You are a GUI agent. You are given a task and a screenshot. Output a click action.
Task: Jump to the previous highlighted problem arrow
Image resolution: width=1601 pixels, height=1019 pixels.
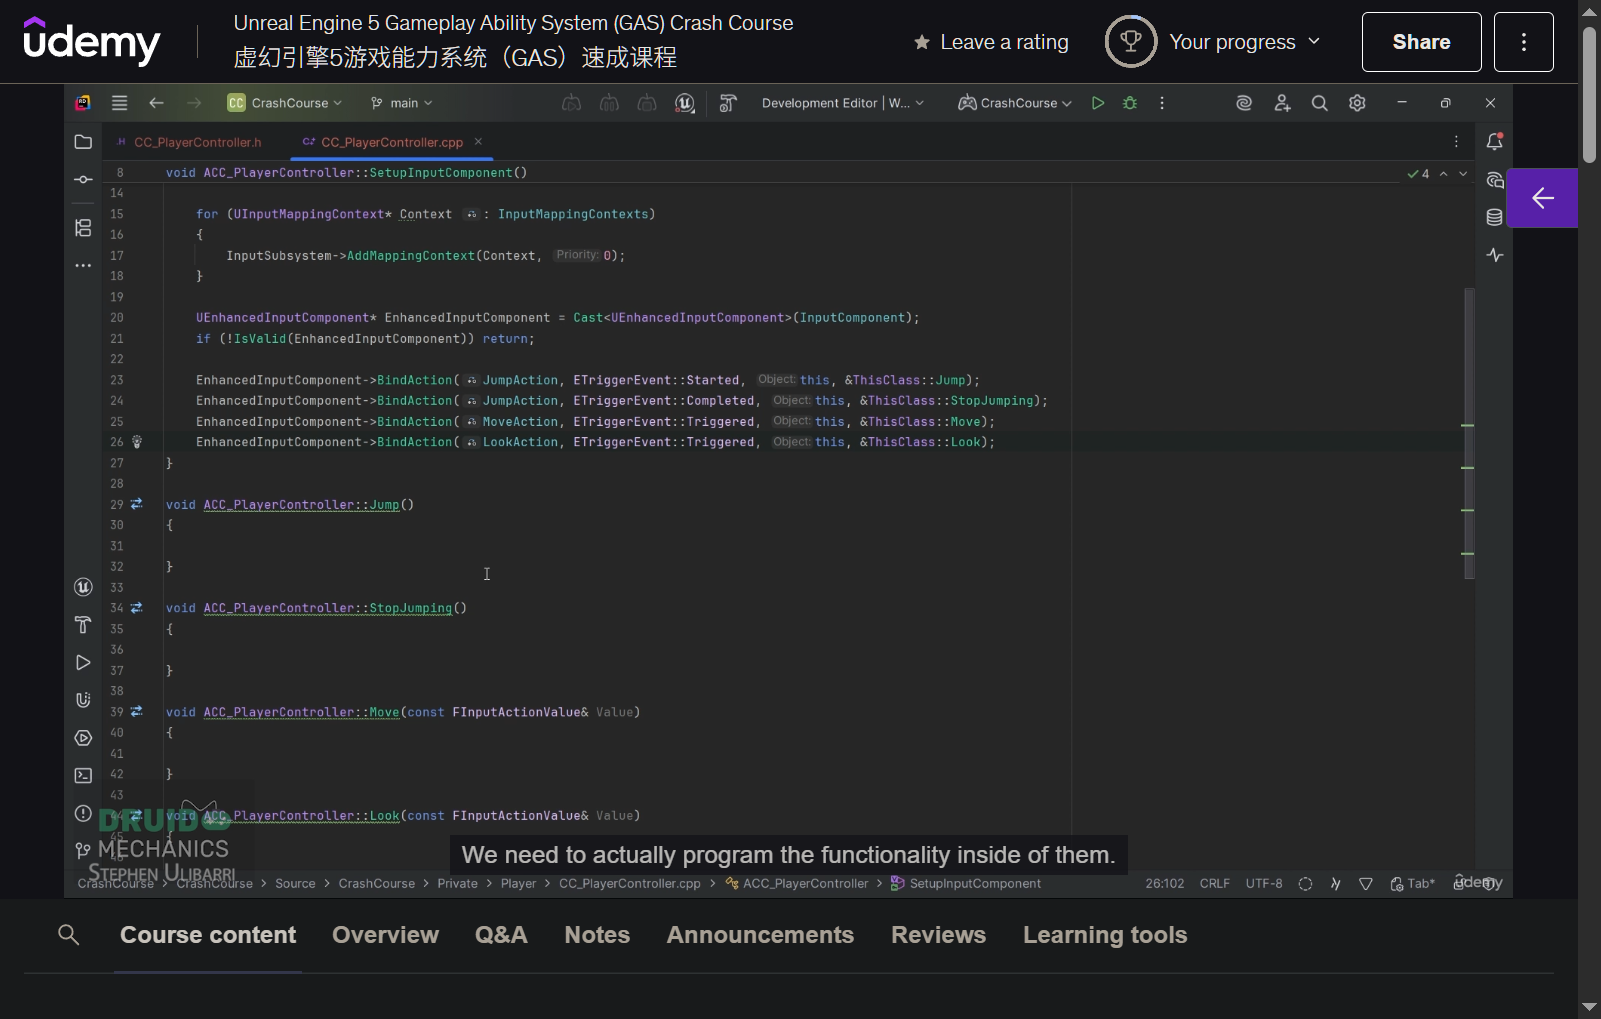click(1443, 174)
